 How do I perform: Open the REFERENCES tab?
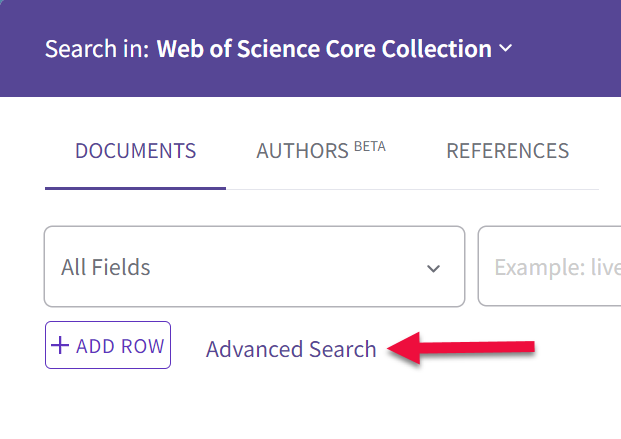pyautogui.click(x=507, y=151)
